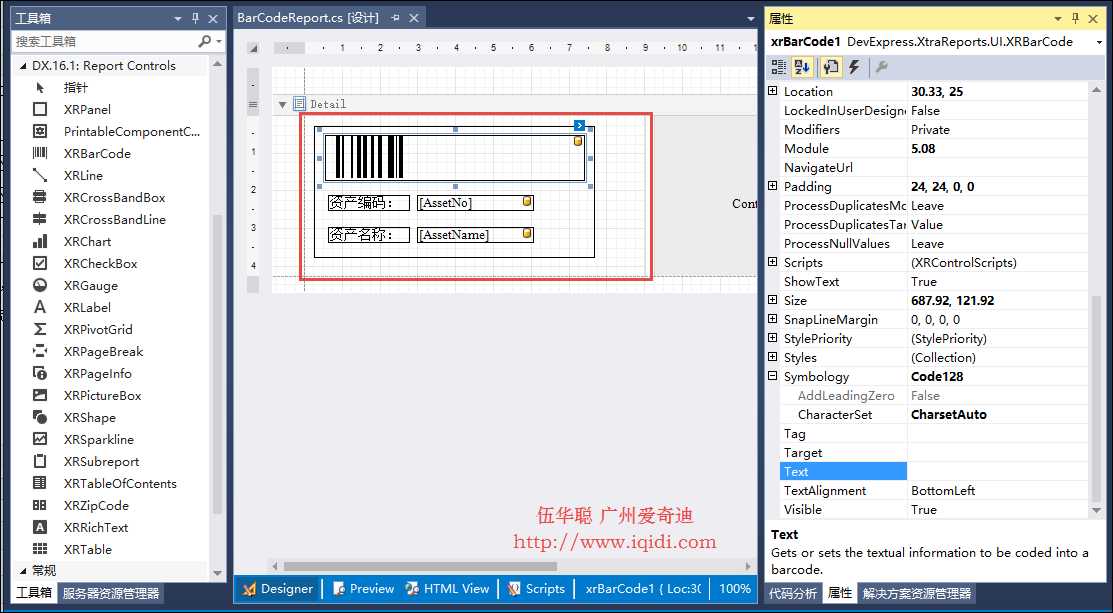Select the Text property row
1113x613 pixels.
tap(933, 472)
